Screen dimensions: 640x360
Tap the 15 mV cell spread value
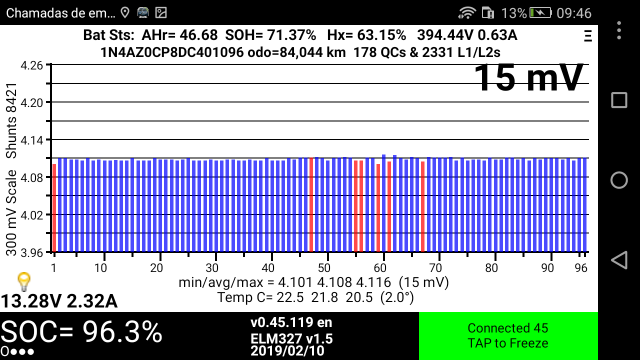click(528, 78)
